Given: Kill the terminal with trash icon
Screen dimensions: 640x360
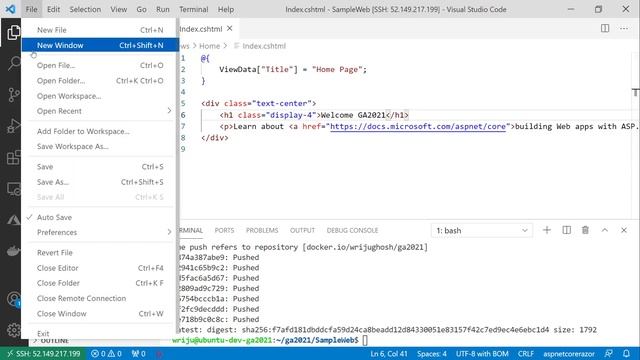Looking at the screenshot, I should pyautogui.click(x=585, y=230).
